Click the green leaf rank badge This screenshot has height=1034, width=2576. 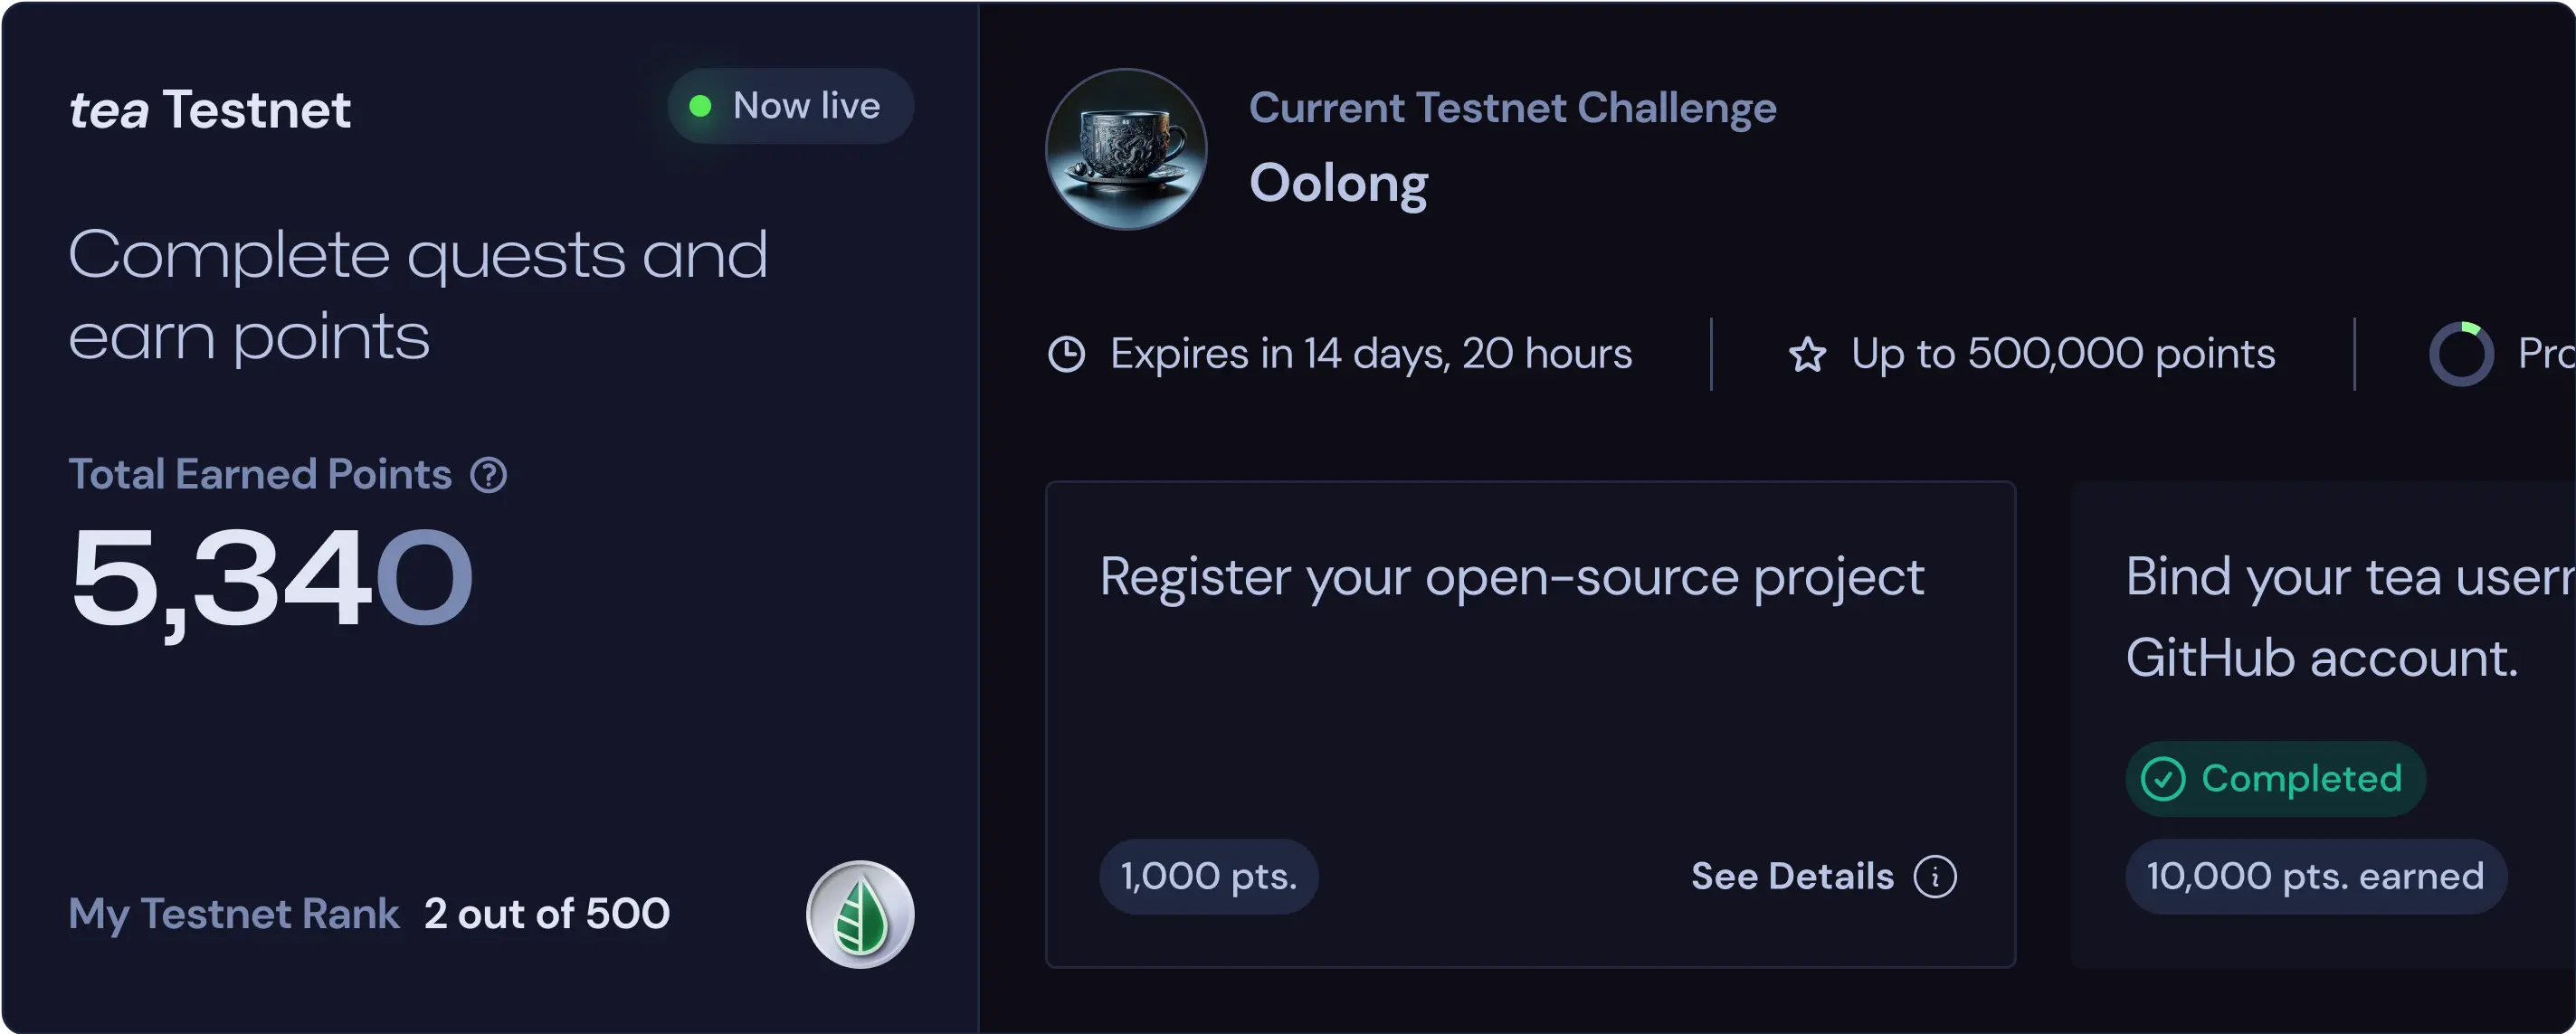click(x=860, y=914)
